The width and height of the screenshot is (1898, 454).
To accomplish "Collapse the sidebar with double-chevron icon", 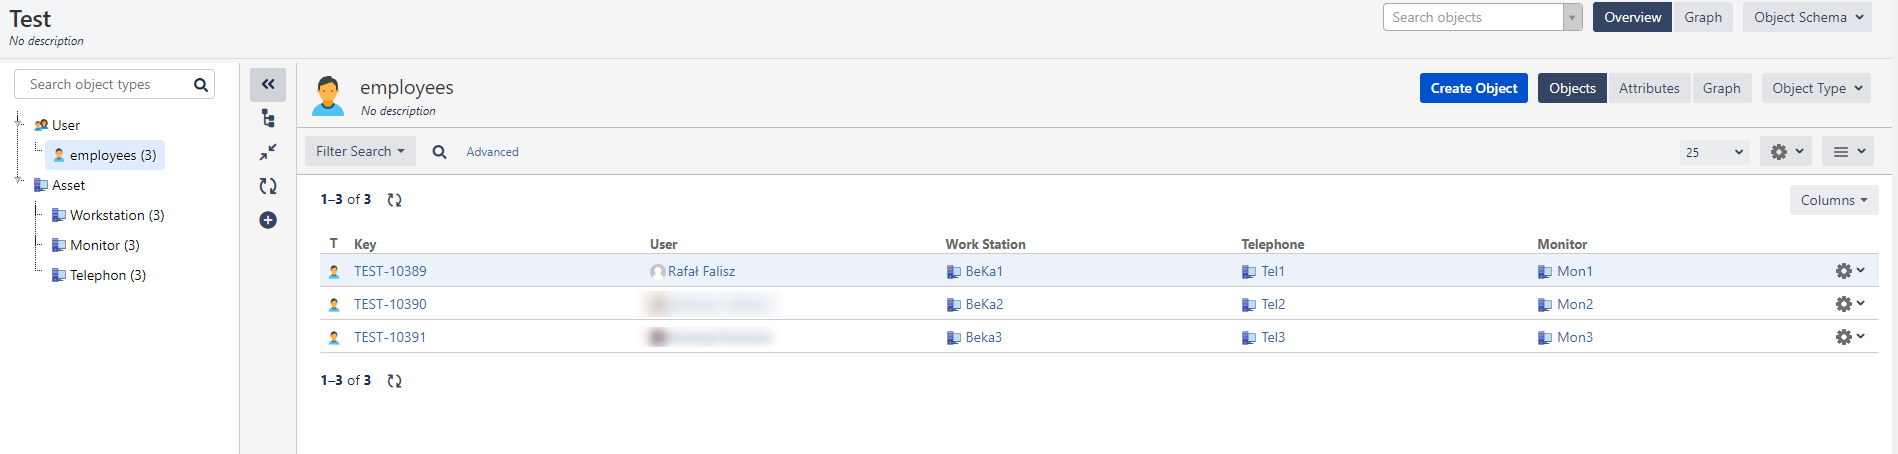I will click(x=268, y=85).
